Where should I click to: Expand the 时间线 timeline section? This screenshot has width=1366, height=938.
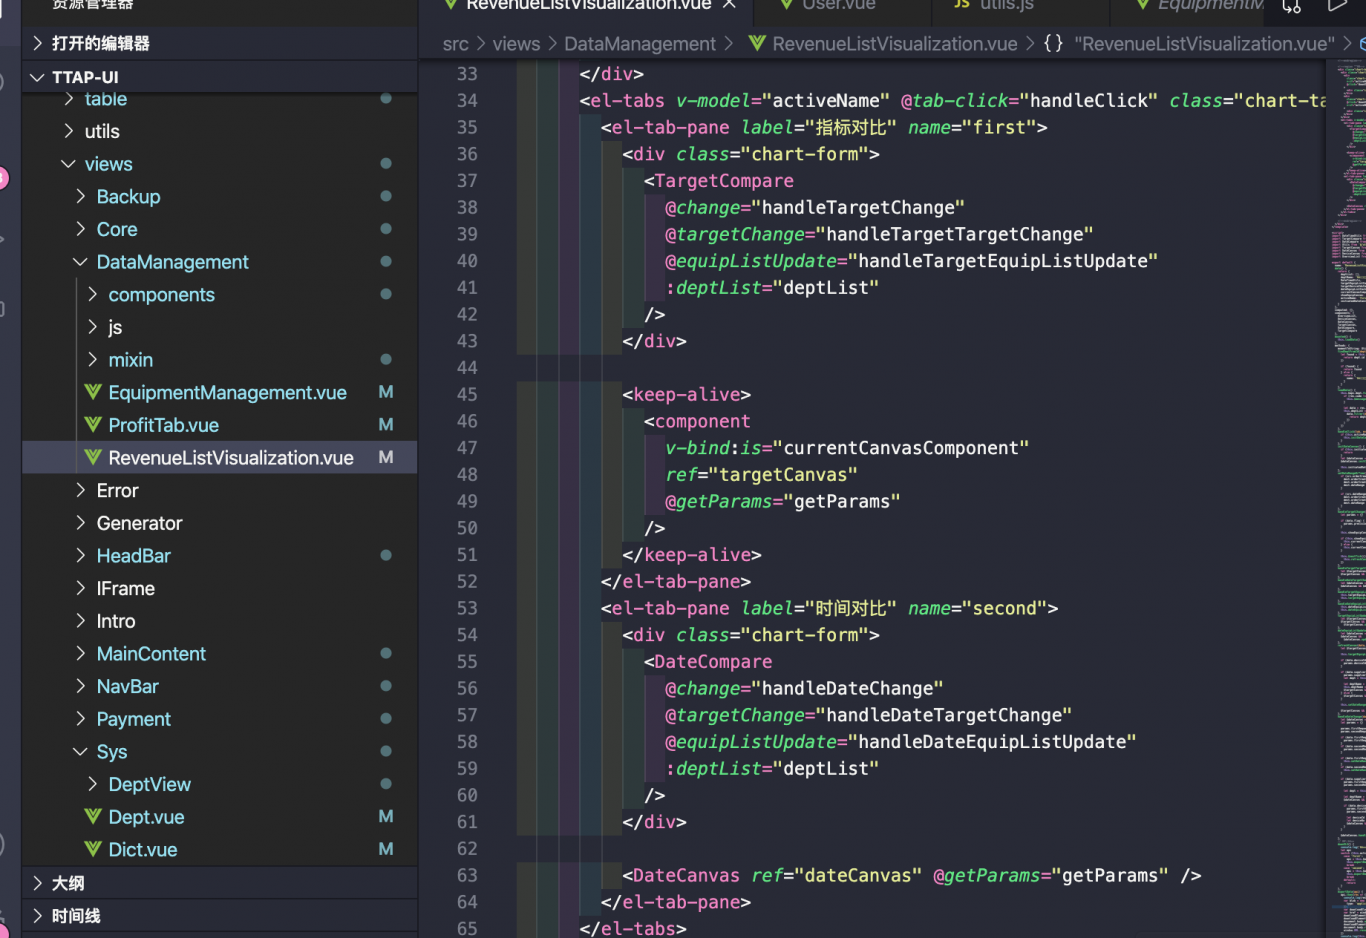click(x=220, y=915)
